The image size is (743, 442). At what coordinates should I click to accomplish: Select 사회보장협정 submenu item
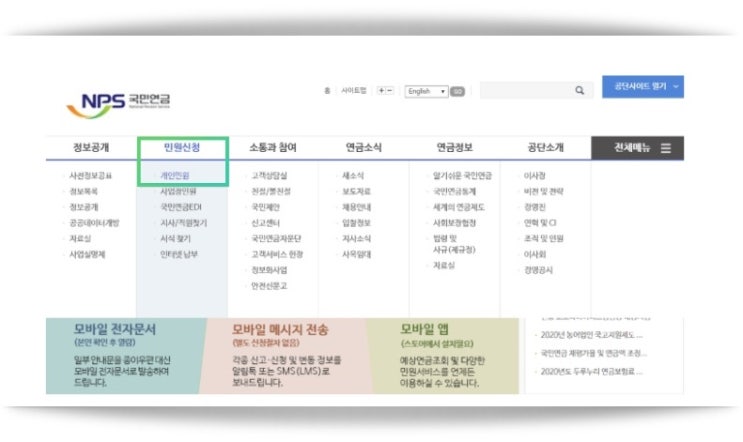pyautogui.click(x=454, y=223)
